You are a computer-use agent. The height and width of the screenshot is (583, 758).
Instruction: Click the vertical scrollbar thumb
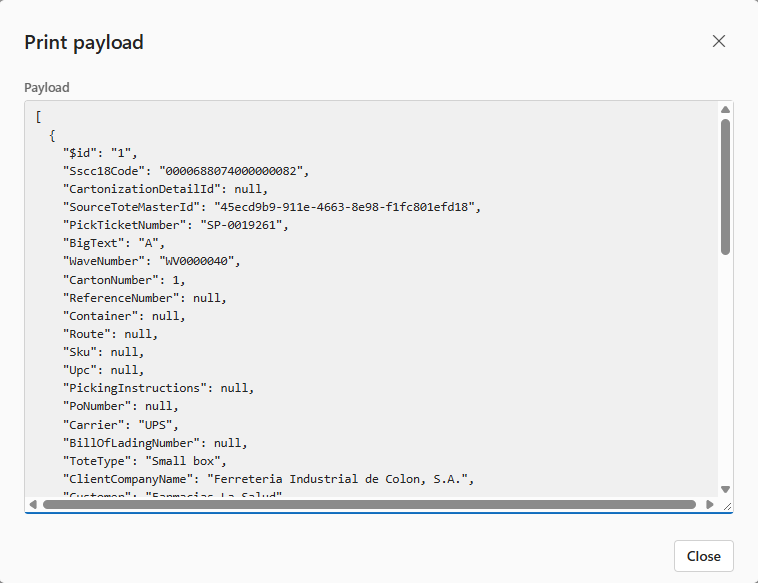coord(725,187)
